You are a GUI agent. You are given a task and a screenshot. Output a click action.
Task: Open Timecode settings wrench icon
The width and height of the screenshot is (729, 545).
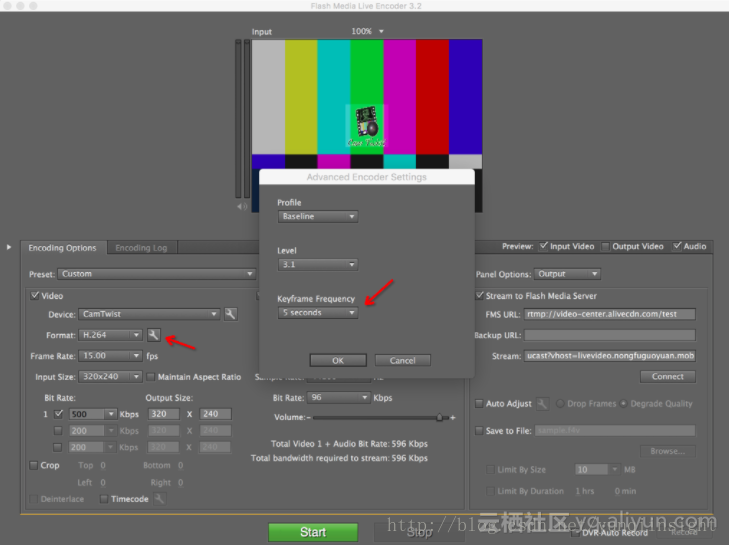click(159, 499)
